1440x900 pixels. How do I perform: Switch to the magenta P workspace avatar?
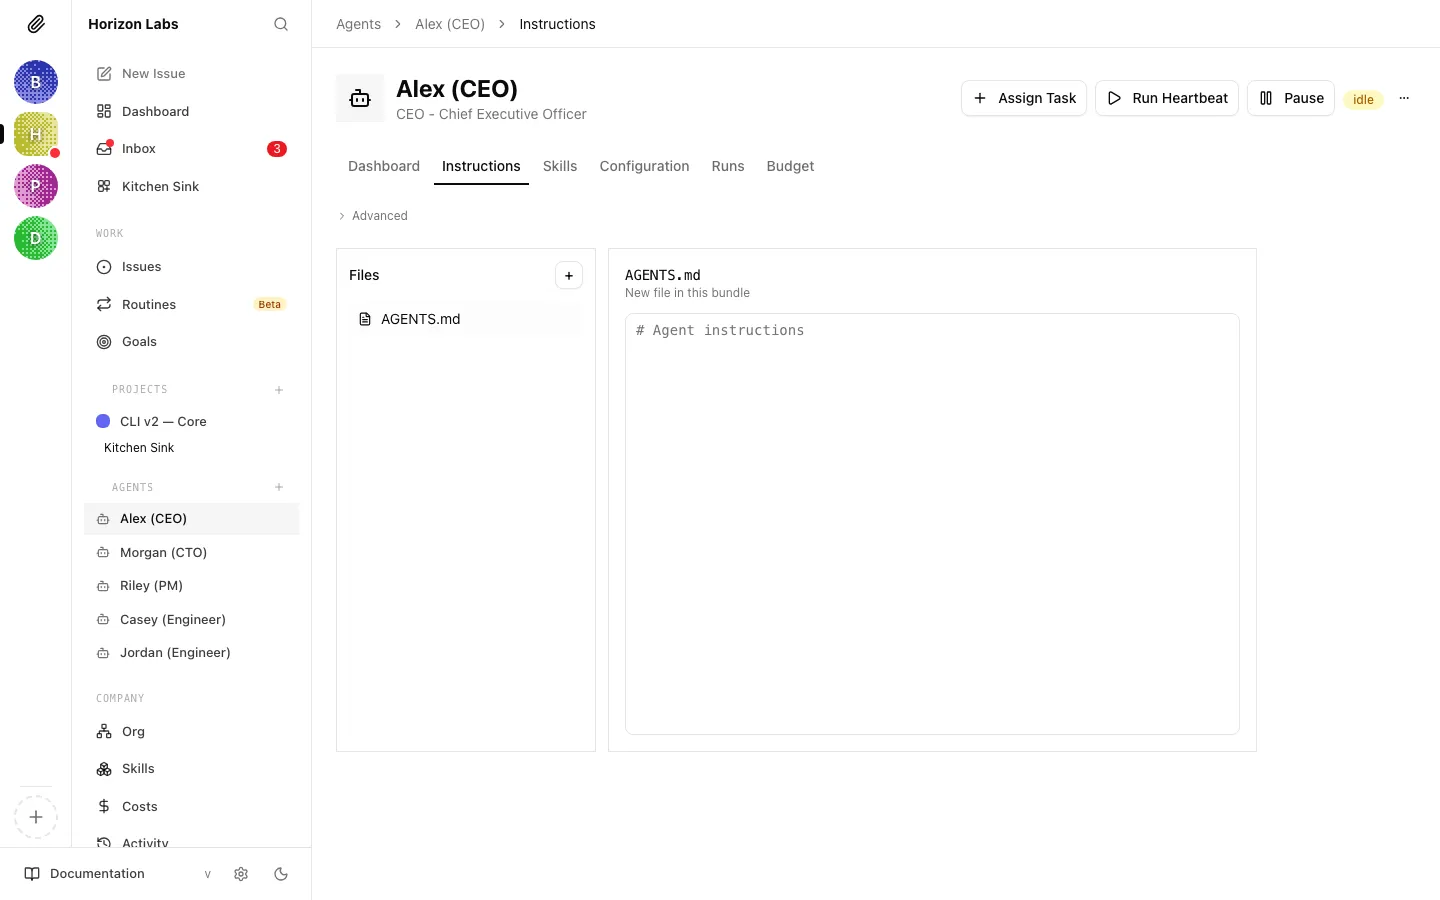pyautogui.click(x=36, y=186)
